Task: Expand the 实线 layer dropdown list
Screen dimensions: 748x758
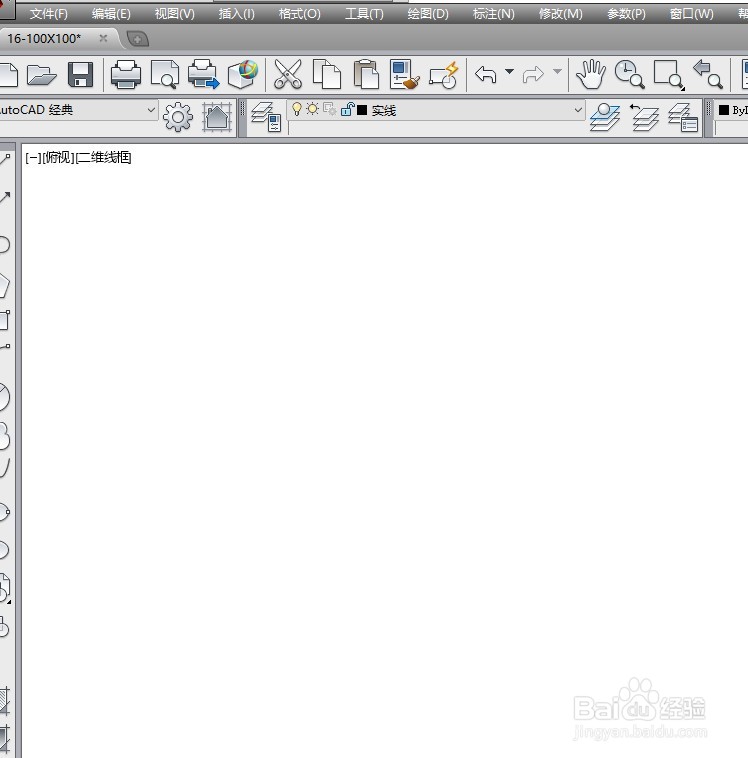Action: pos(578,110)
